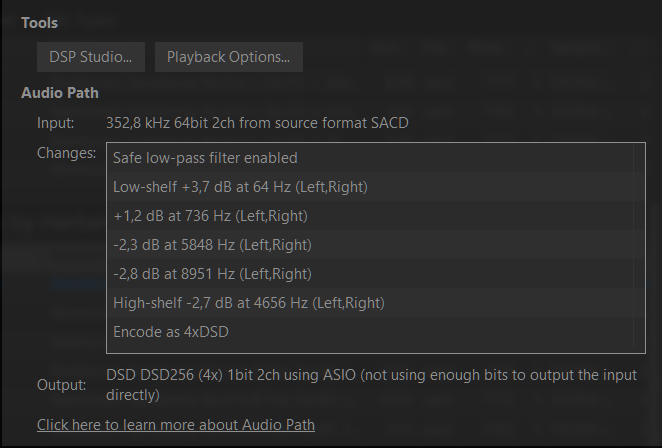662x448 pixels.
Task: Follow the learn more about Audio Path link
Action: pyautogui.click(x=176, y=425)
